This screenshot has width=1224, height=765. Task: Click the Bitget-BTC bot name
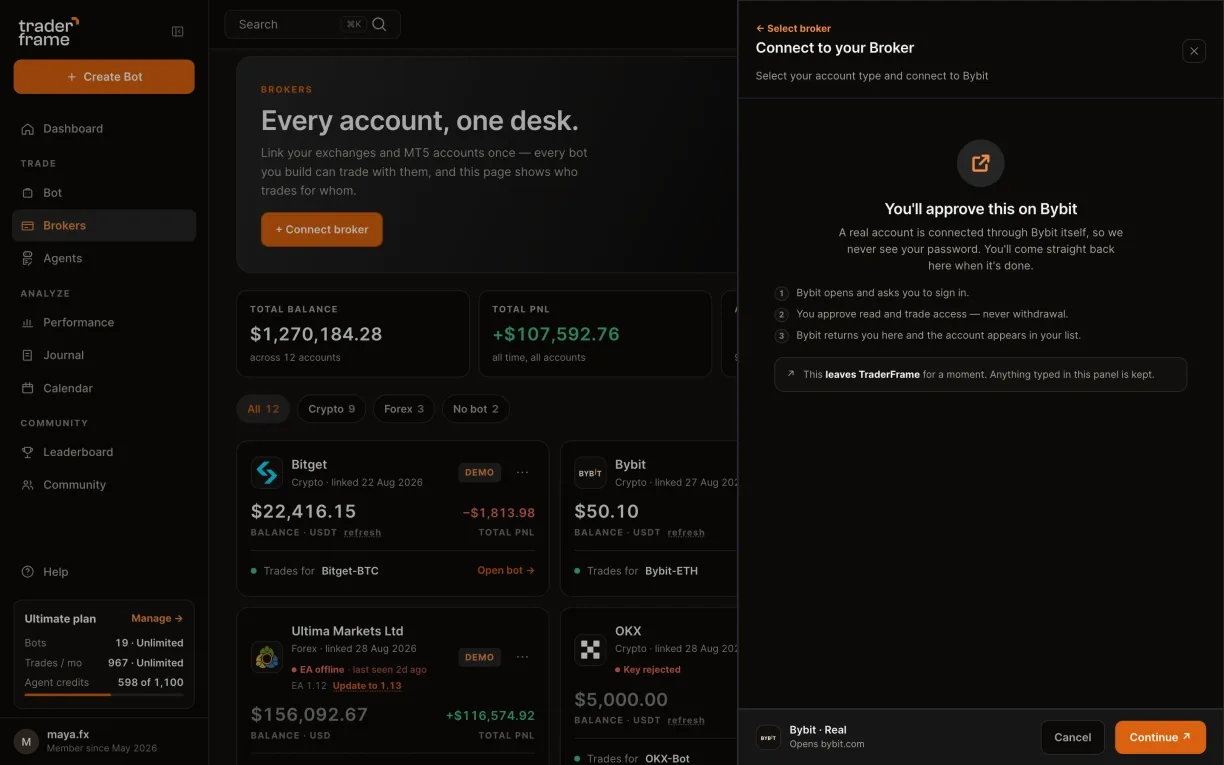point(350,571)
